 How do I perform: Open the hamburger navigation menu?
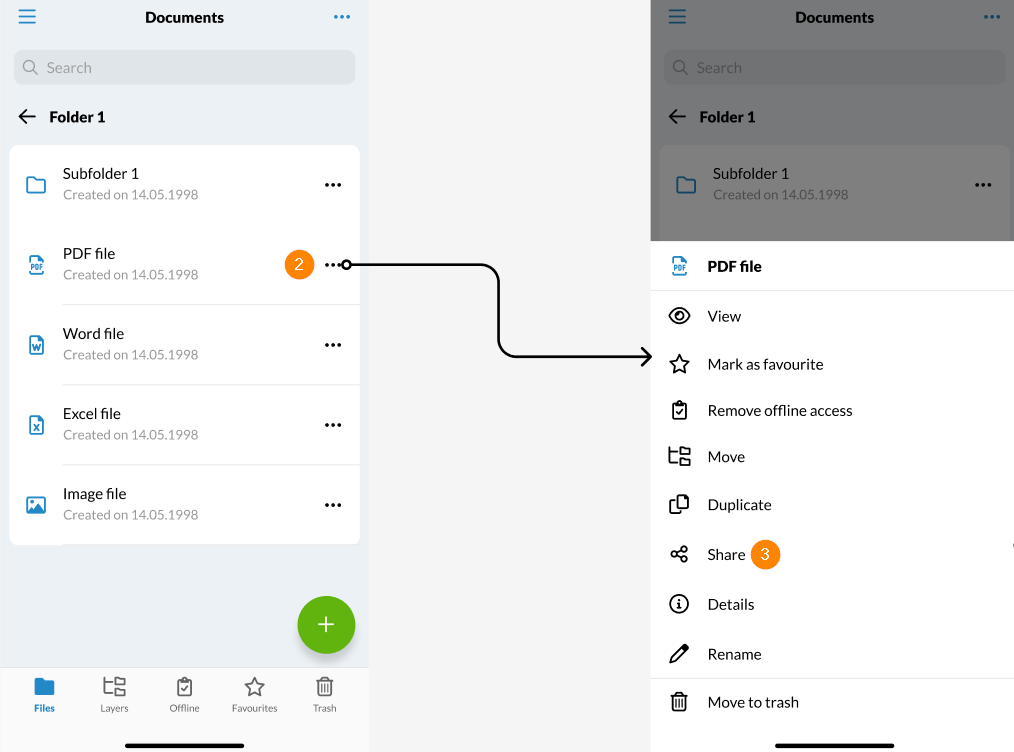pos(27,16)
